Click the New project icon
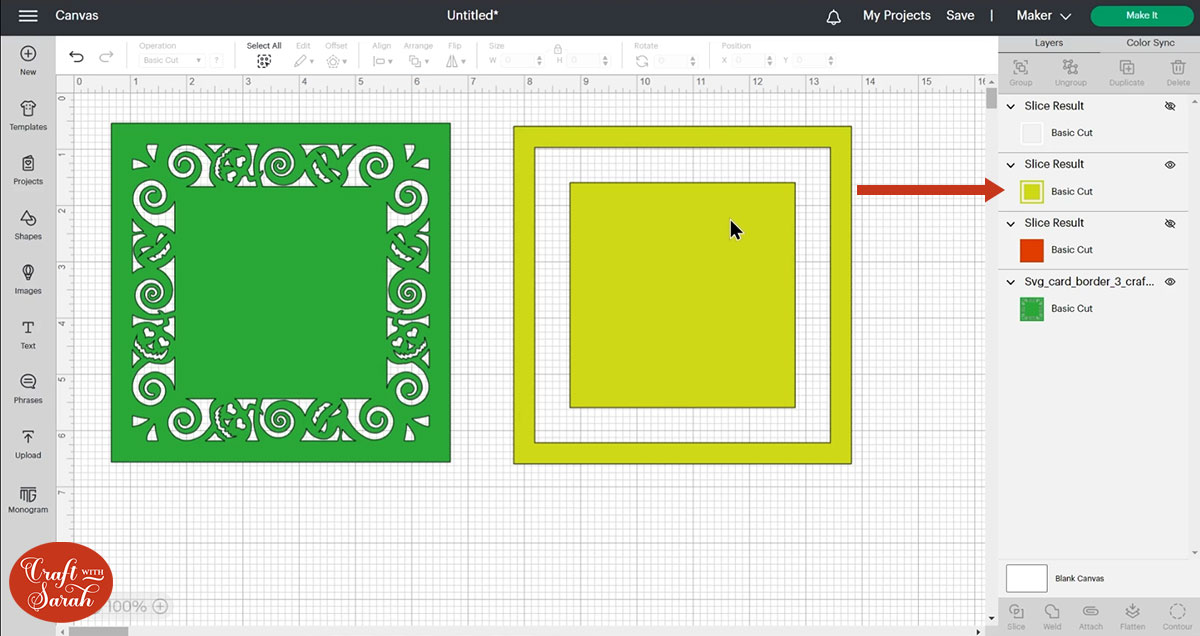The height and width of the screenshot is (636, 1200). pyautogui.click(x=28, y=54)
